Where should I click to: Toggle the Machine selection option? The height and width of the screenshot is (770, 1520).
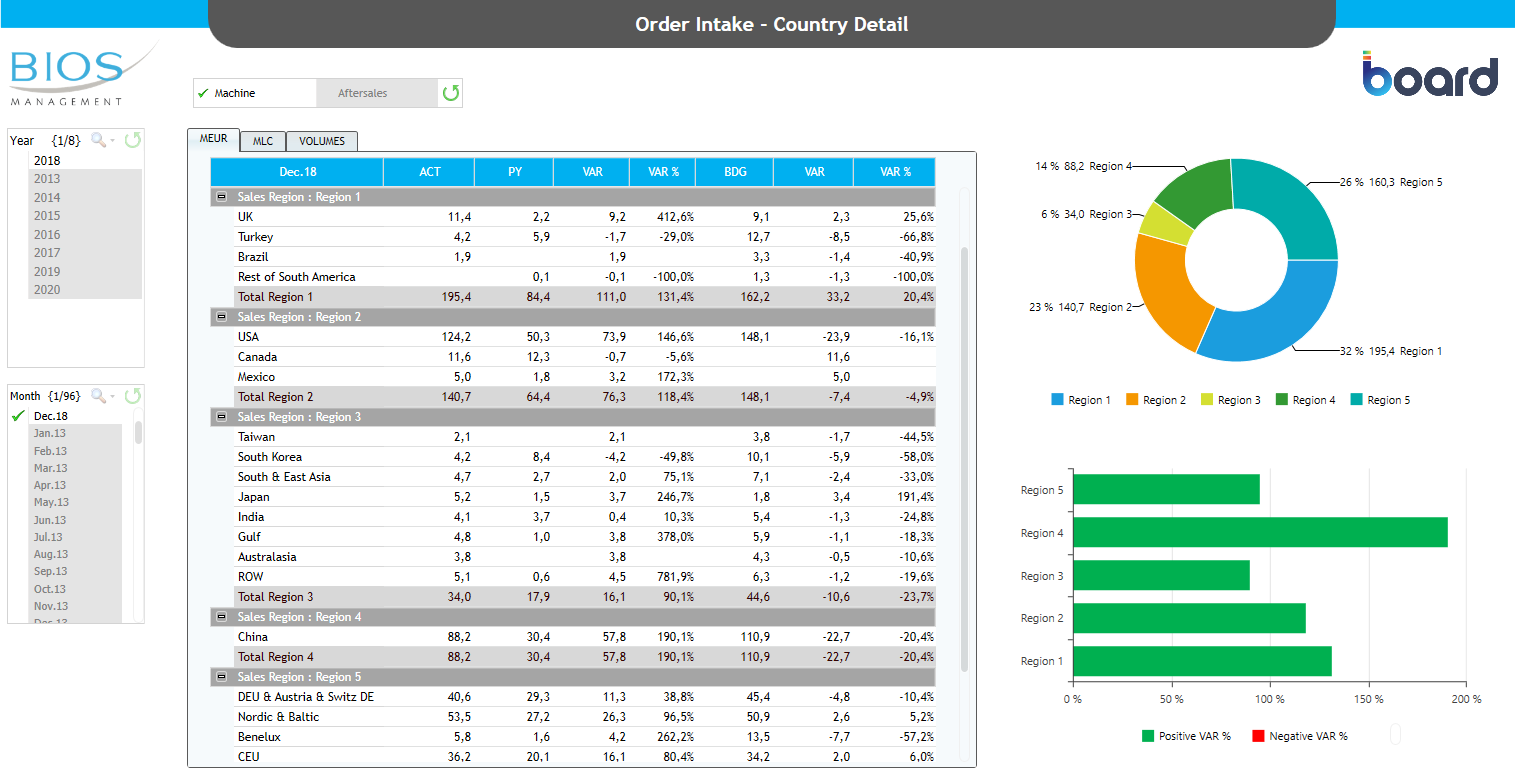[x=255, y=93]
